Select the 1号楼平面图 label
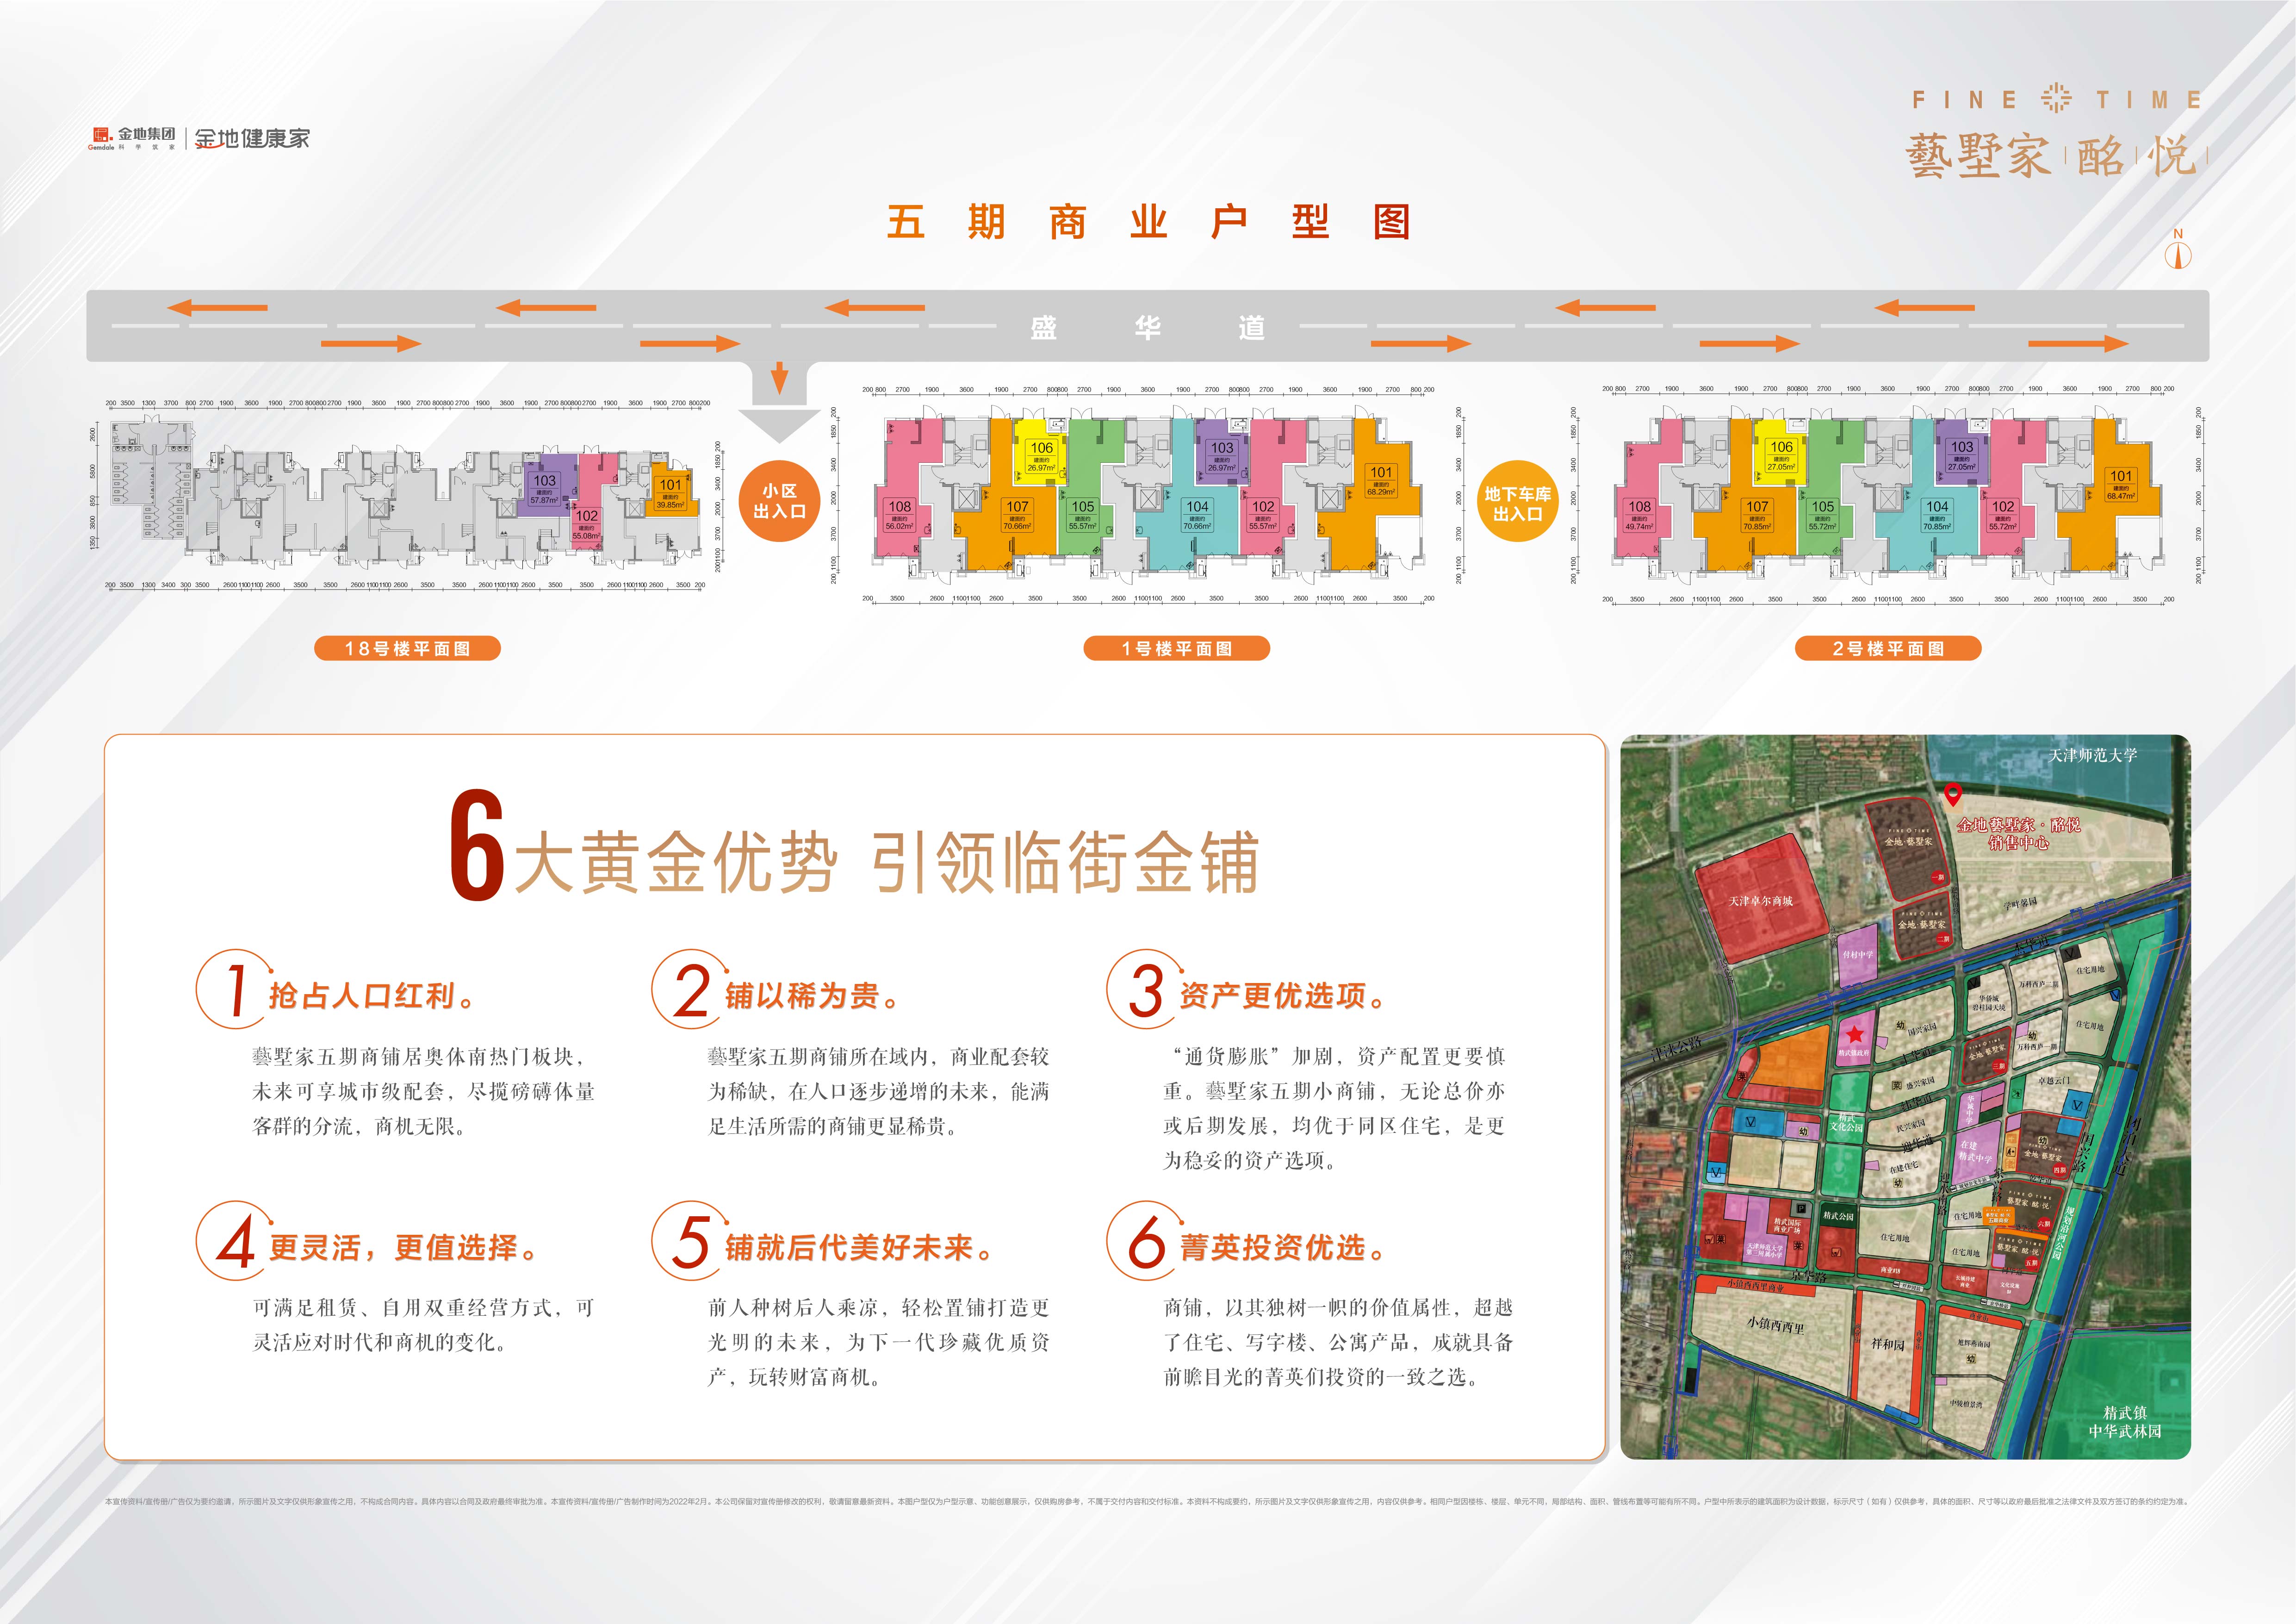 coord(1176,648)
